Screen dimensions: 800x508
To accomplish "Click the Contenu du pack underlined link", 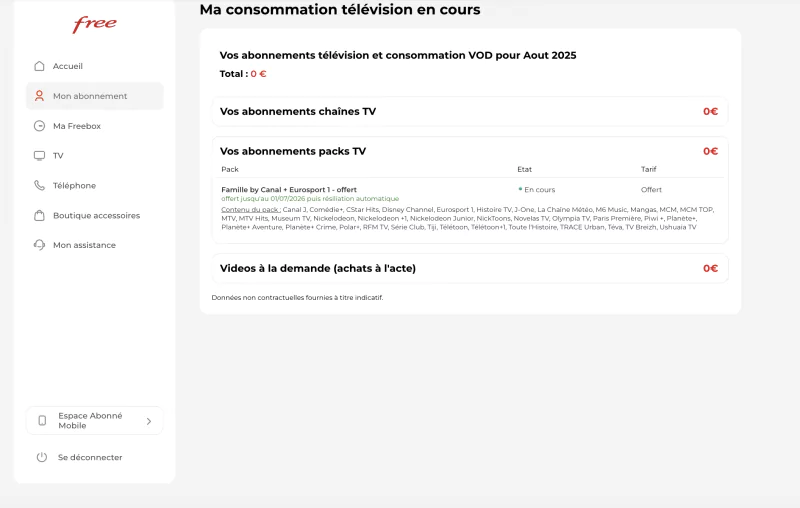I will tap(251, 210).
